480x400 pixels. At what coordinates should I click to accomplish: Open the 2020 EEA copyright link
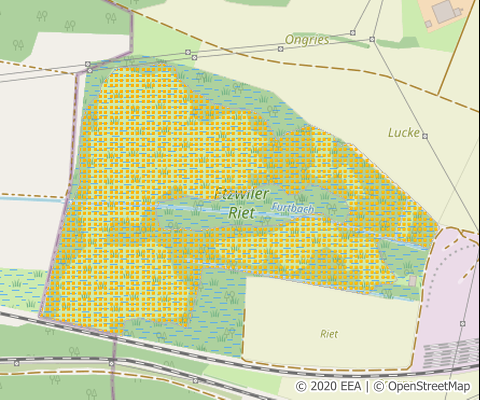coord(329,387)
